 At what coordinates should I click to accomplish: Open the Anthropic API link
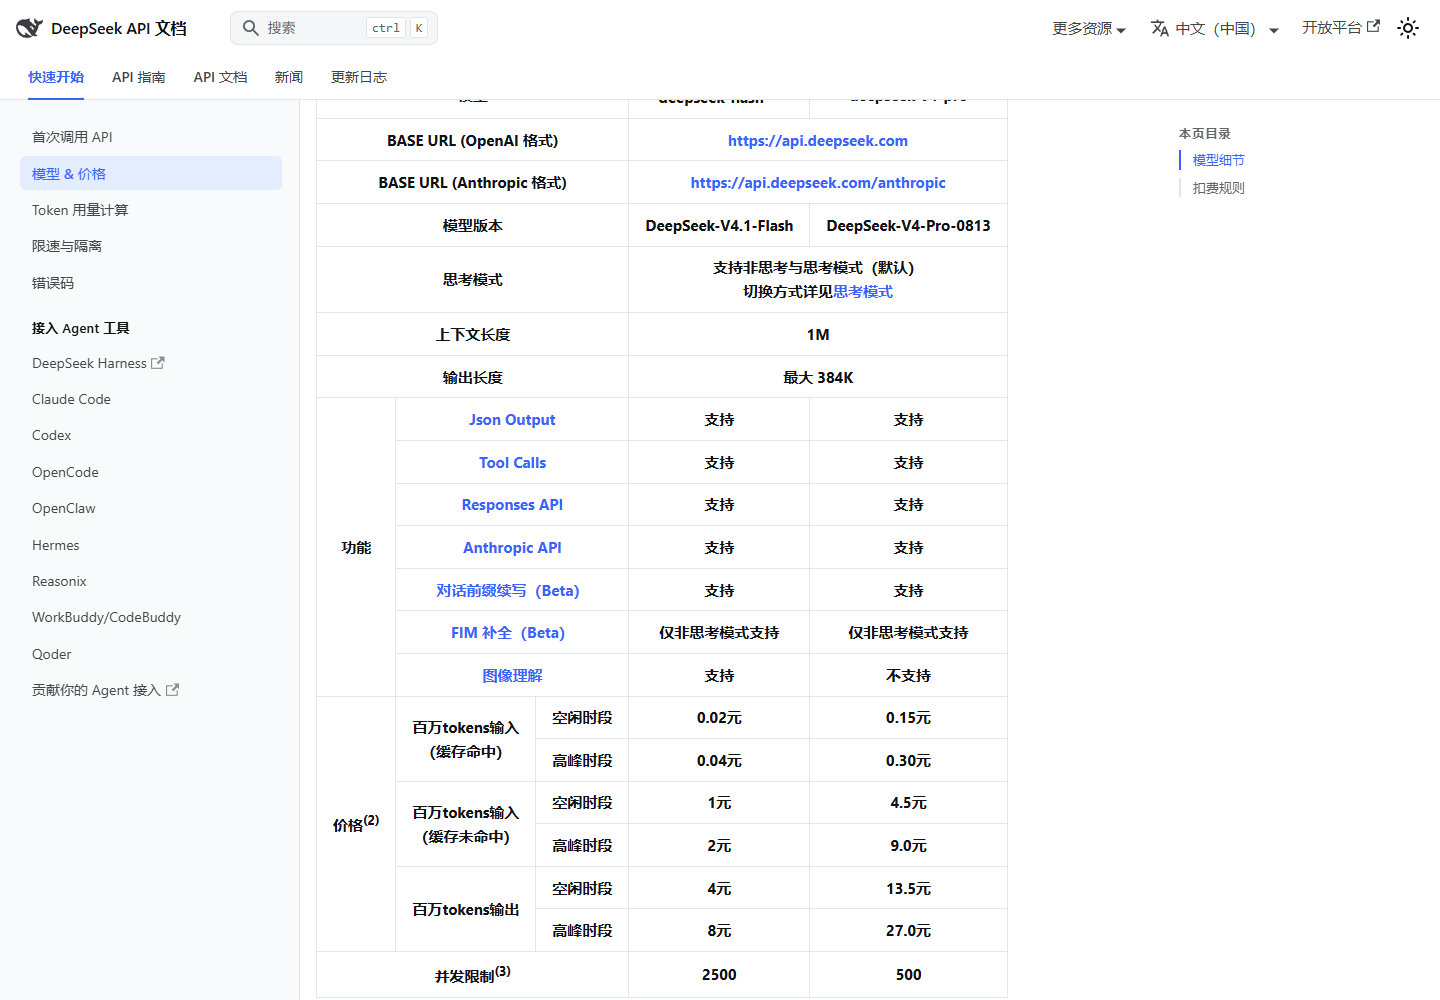512,548
